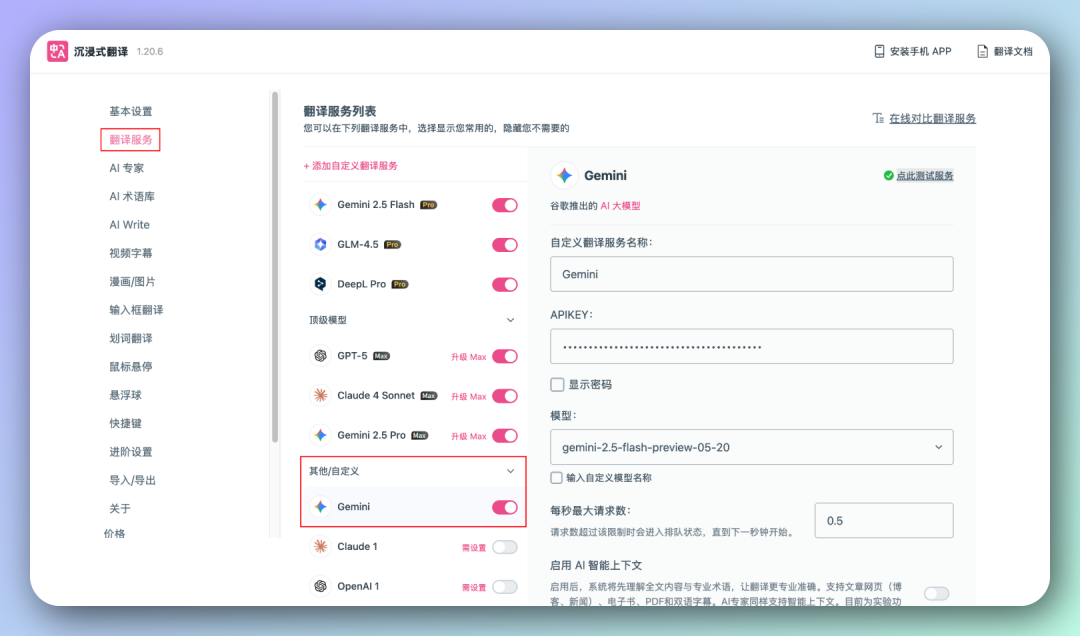Go to 划词翻译 section
This screenshot has height=636, width=1080.
pos(131,338)
